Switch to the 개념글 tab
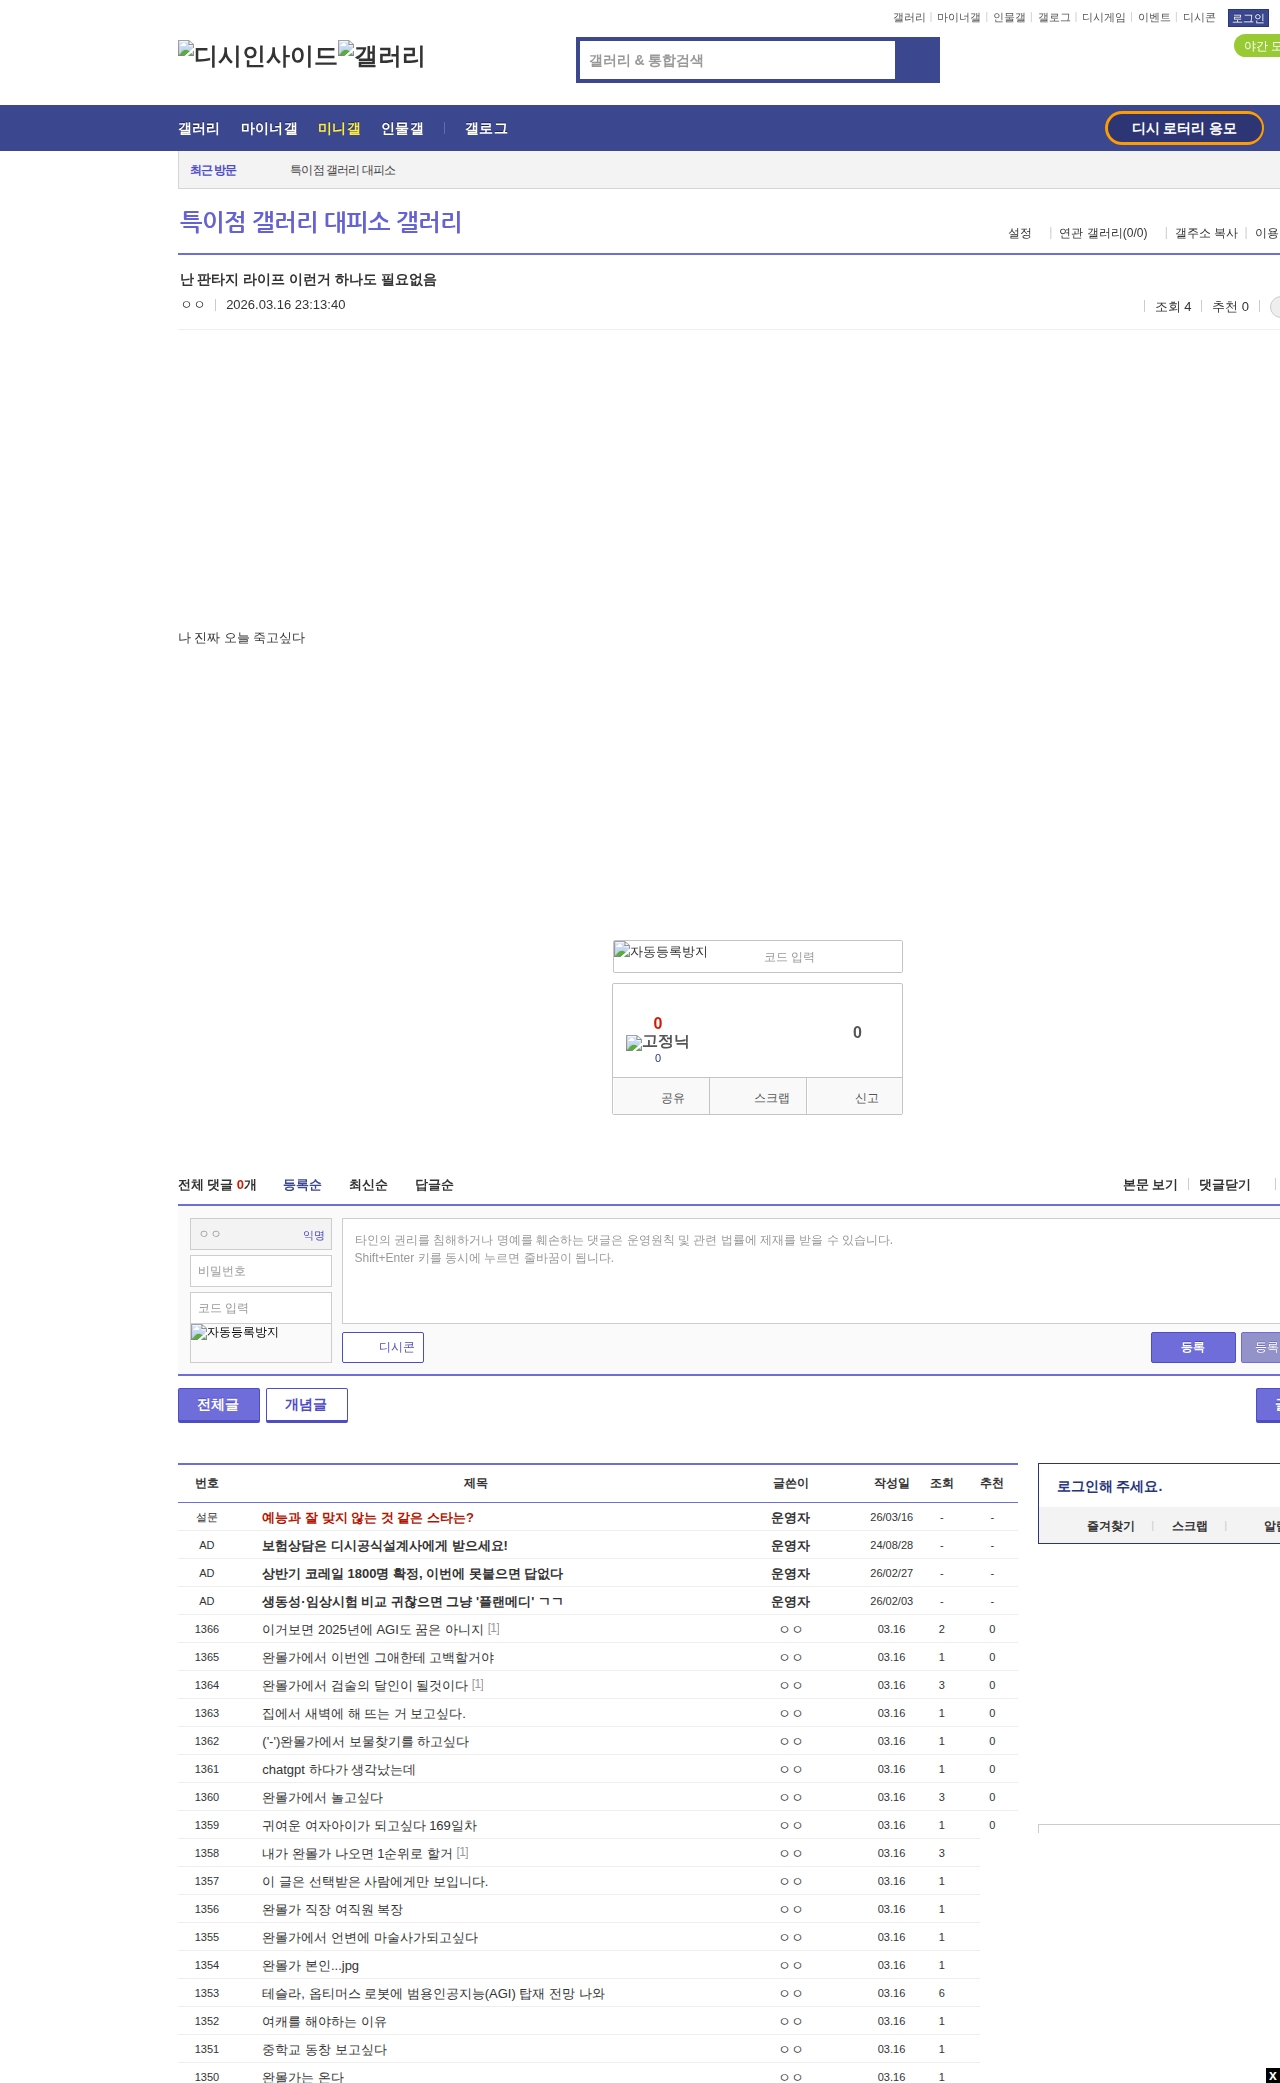1280x2083 pixels. coord(306,1405)
